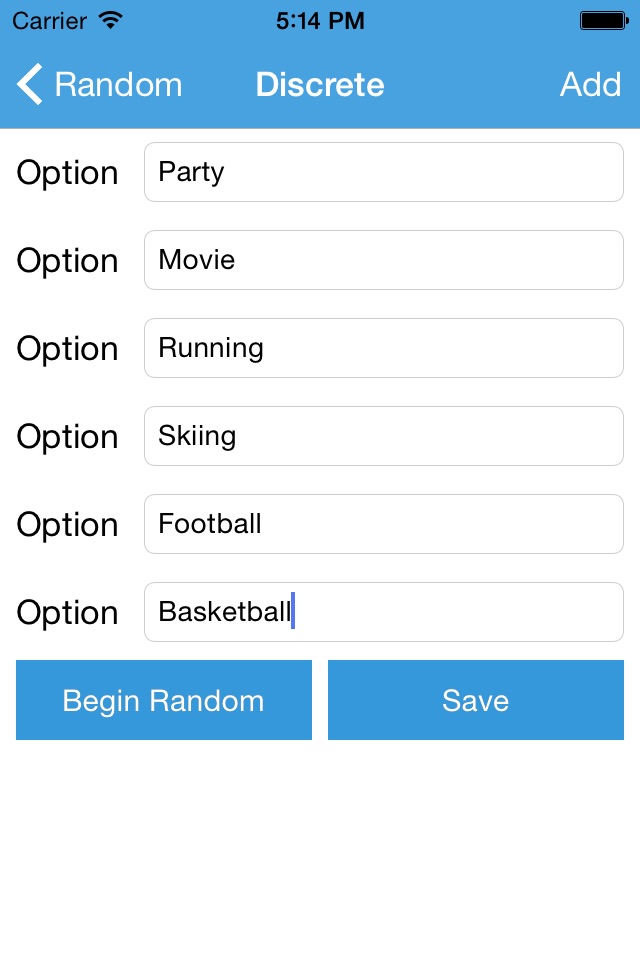
Task: Tap the Option label beside Party
Action: coord(67,173)
